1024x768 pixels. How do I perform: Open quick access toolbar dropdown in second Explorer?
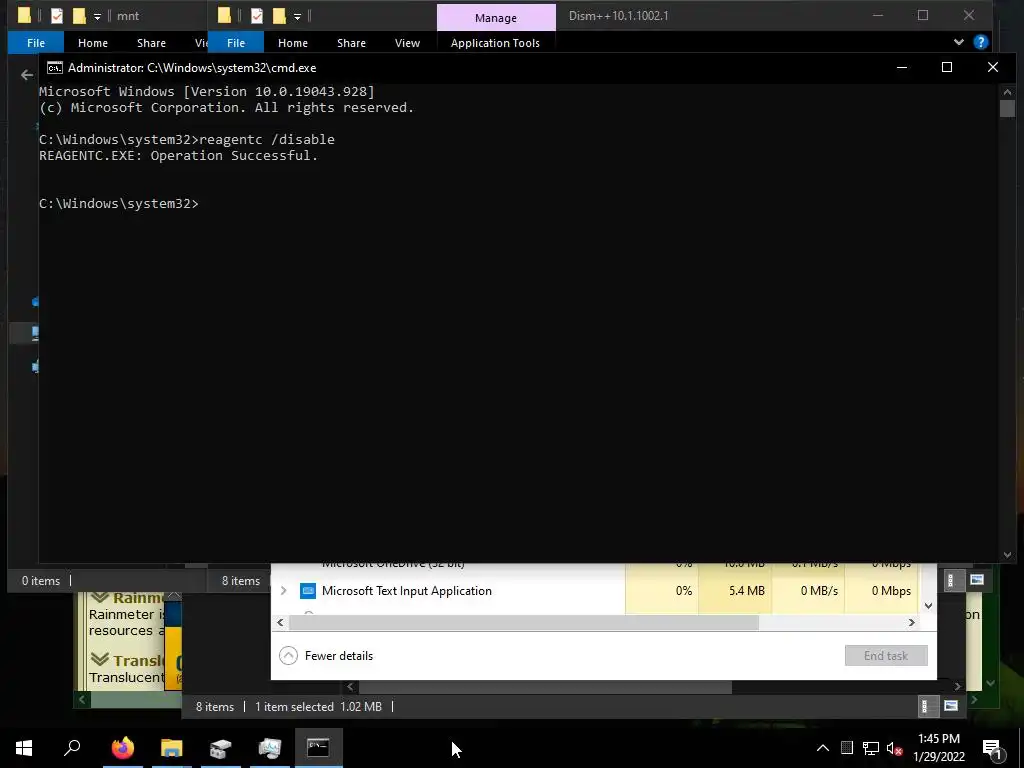coord(297,16)
